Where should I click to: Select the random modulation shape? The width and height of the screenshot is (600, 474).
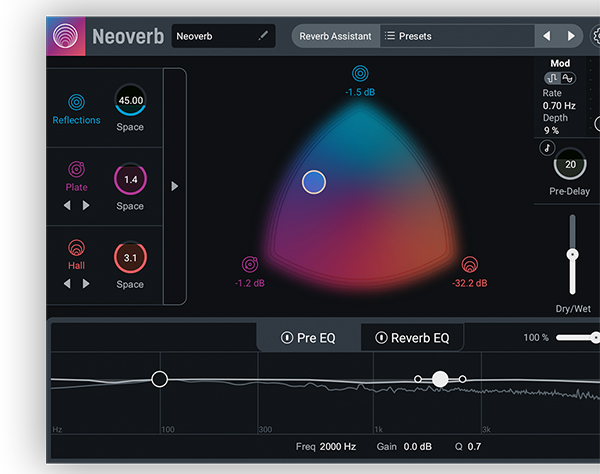[552, 78]
